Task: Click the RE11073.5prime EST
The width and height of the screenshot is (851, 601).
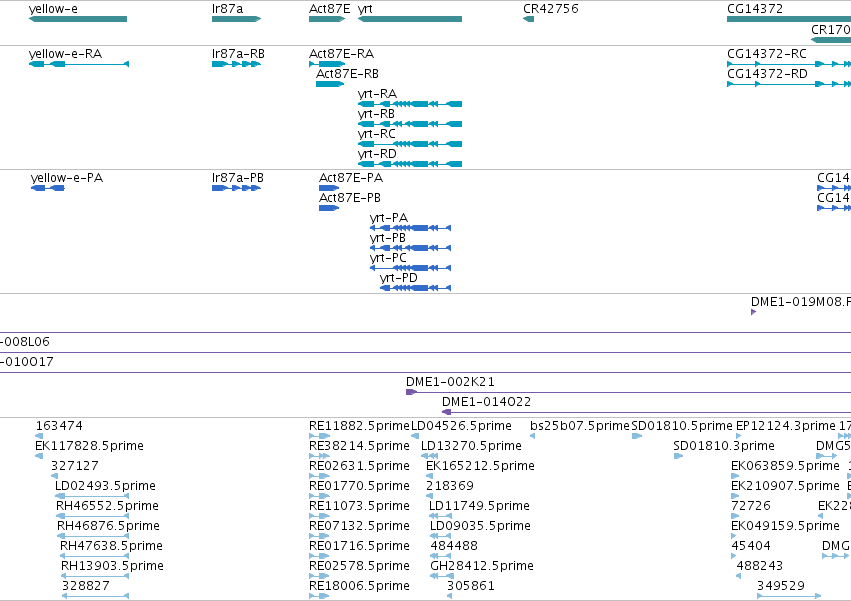Action: point(319,516)
